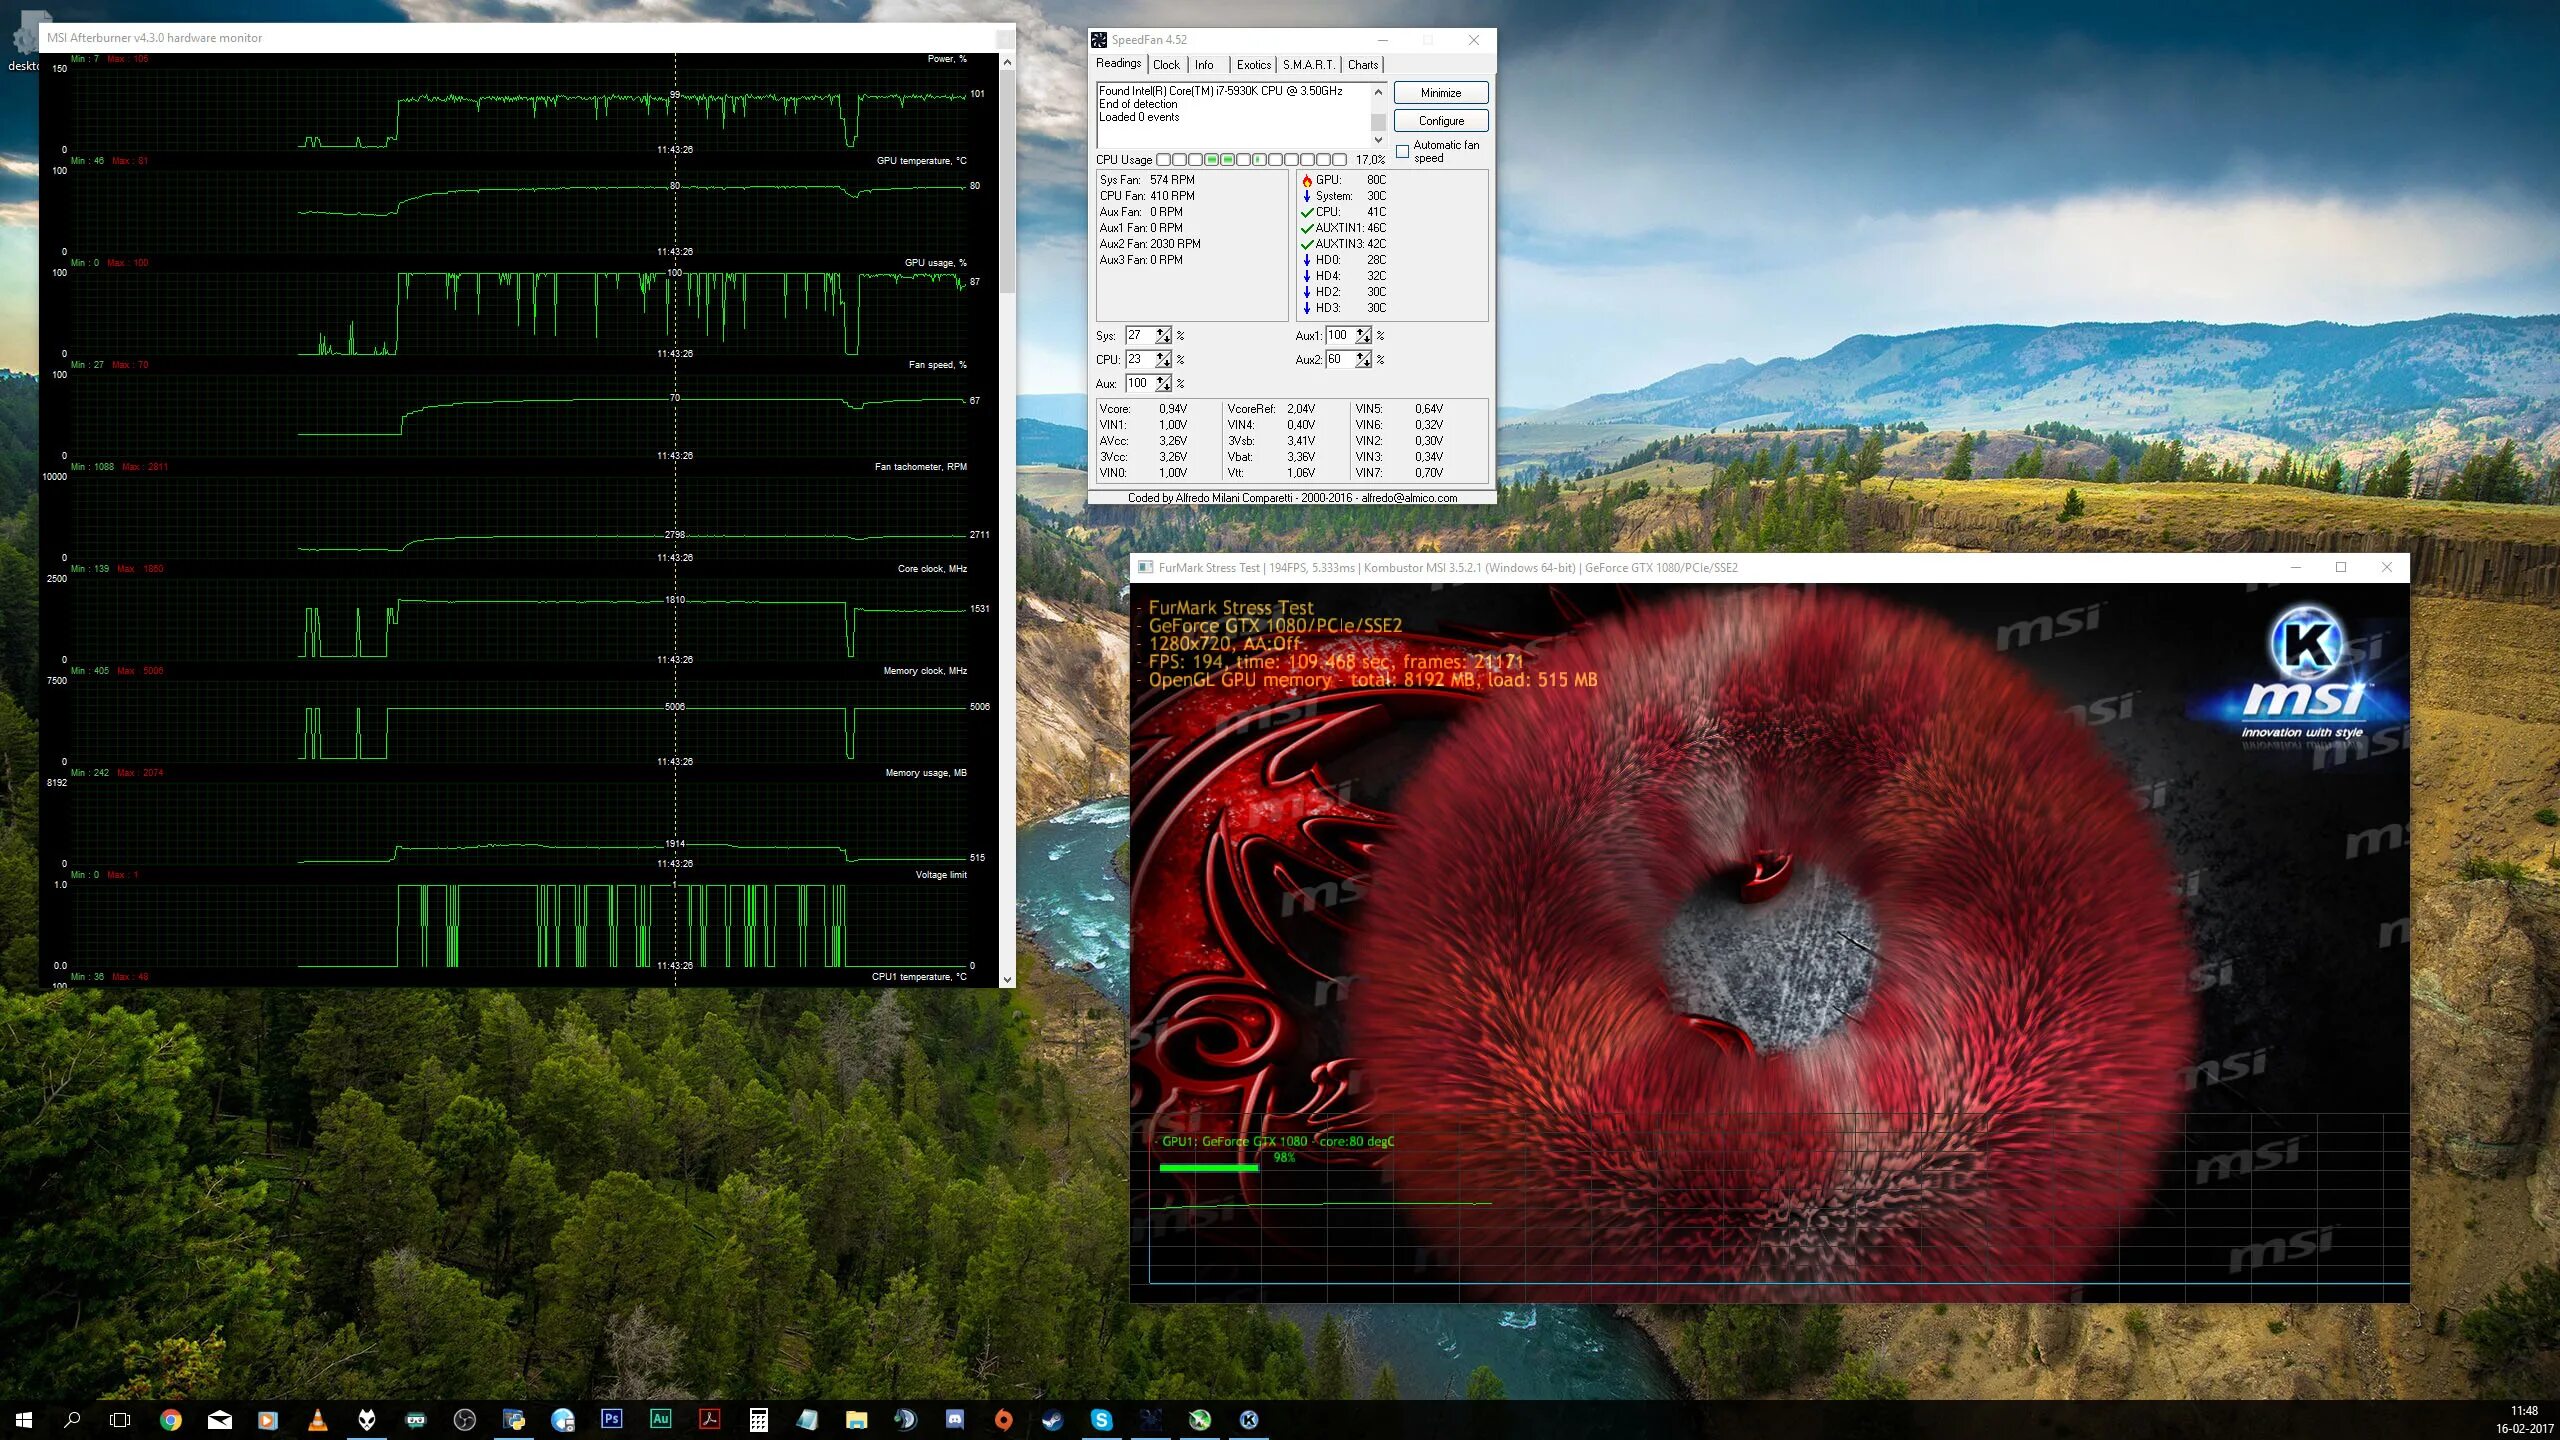Viewport: 2560px width, 1440px height.
Task: Open the Mail app taskbar icon
Action: 220,1419
